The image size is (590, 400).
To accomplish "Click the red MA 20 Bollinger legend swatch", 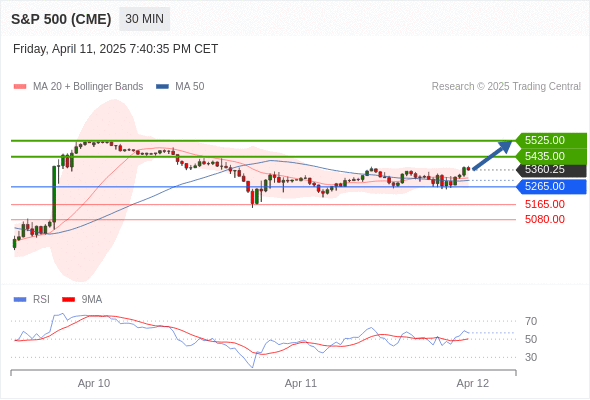I will click(x=20, y=87).
